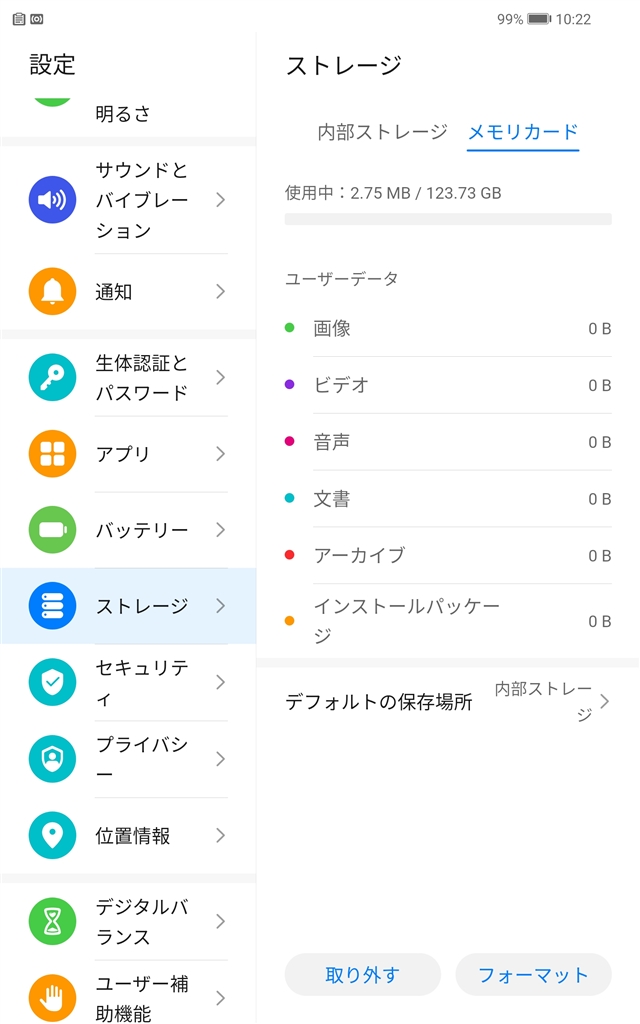640x1024 pixels.
Task: Tap the Security shield icon
Action: 52,682
